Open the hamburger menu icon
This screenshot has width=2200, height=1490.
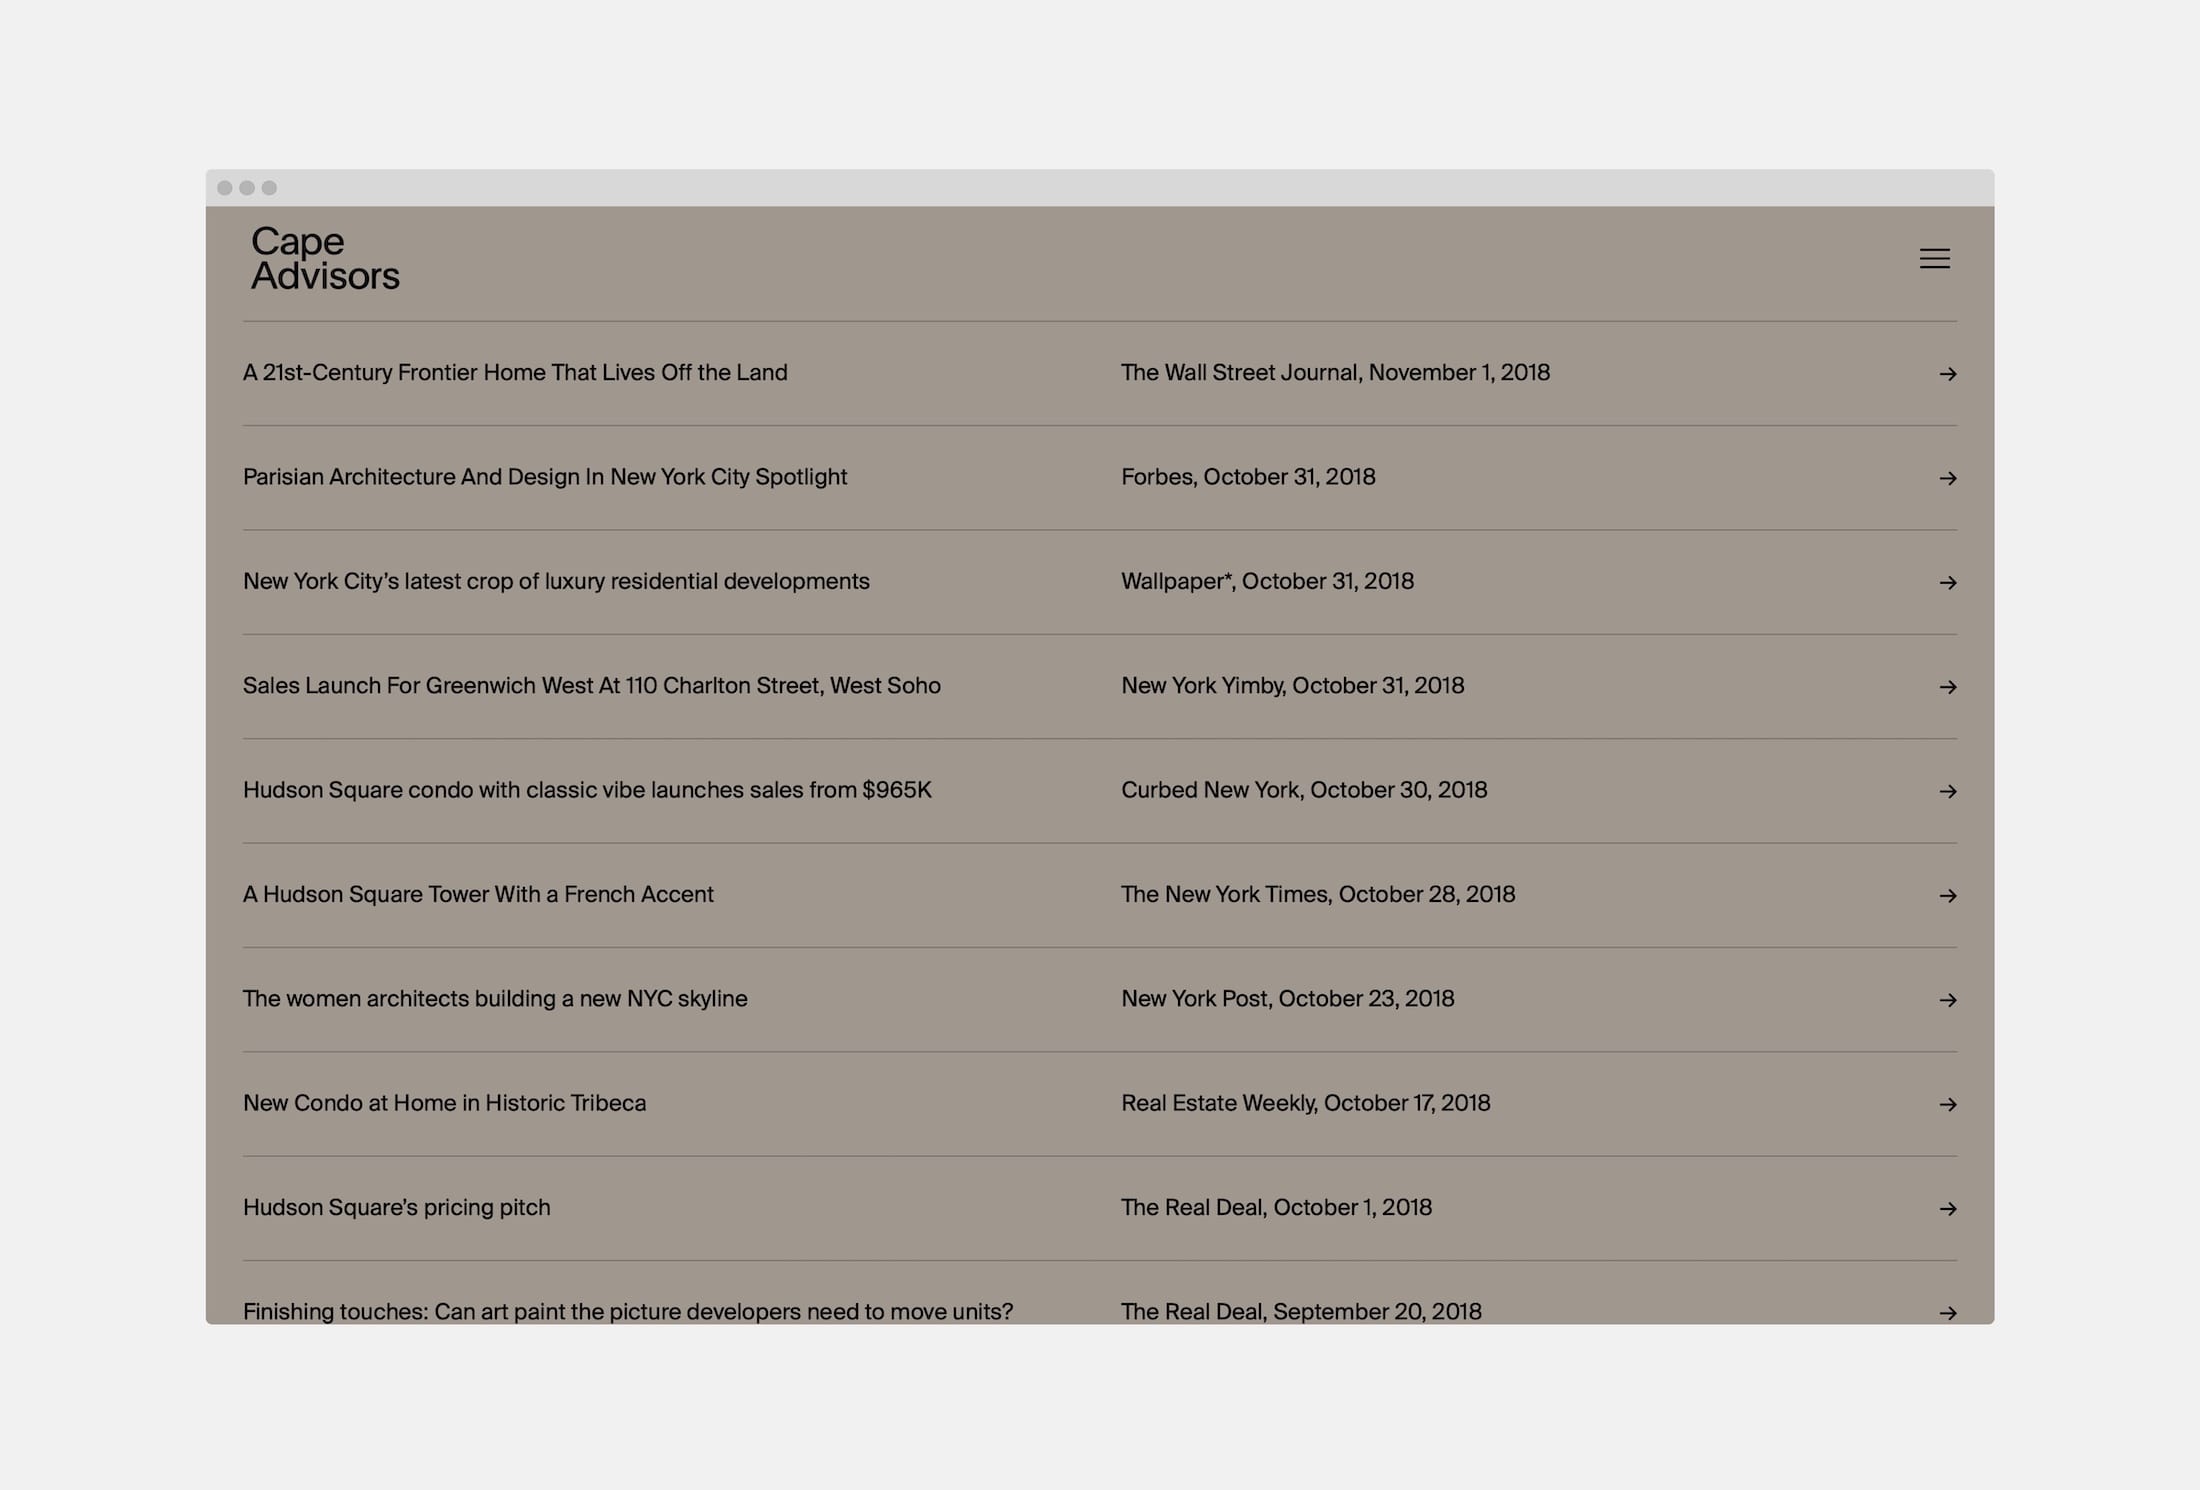pyautogui.click(x=1934, y=259)
